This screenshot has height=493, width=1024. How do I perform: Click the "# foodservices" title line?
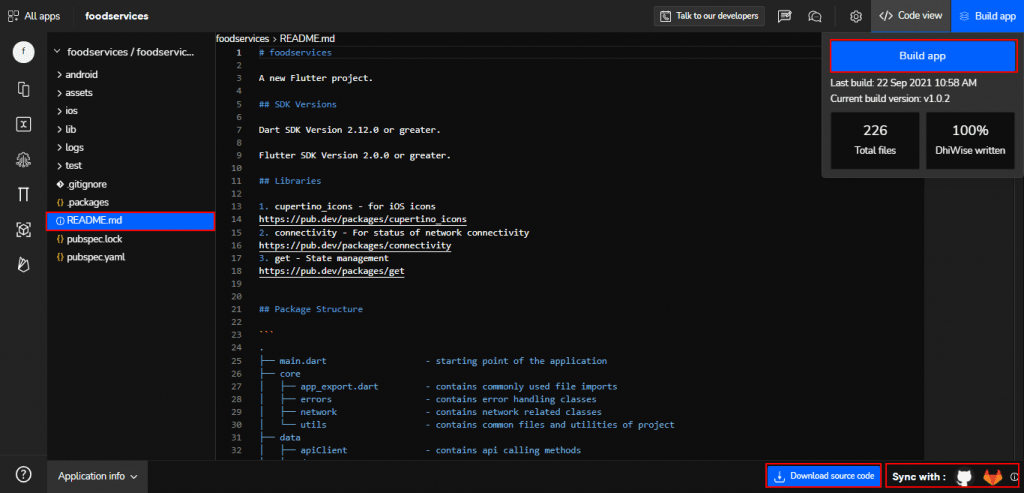(x=295, y=53)
